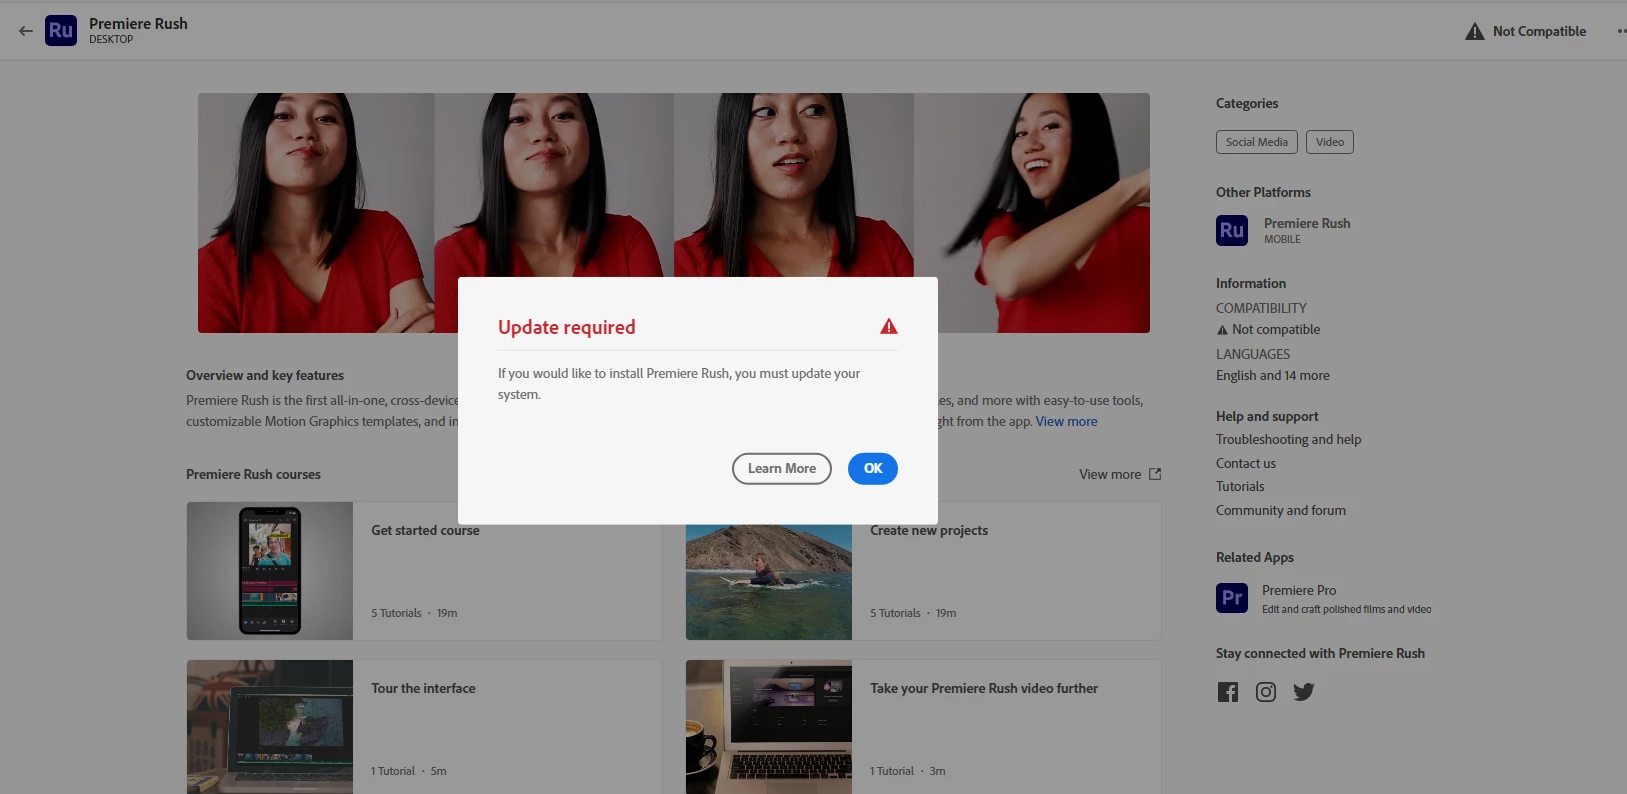This screenshot has height=794, width=1627.
Task: Open View more link in overview text
Action: 1066,422
